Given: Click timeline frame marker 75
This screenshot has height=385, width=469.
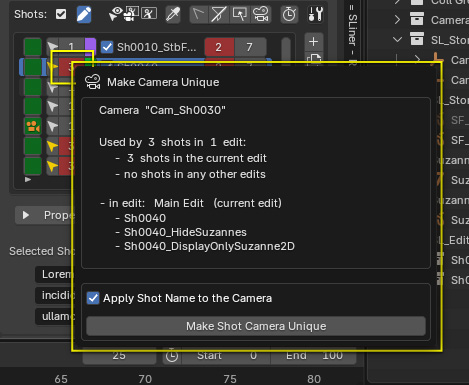Looking at the screenshot, I should click(x=230, y=379).
